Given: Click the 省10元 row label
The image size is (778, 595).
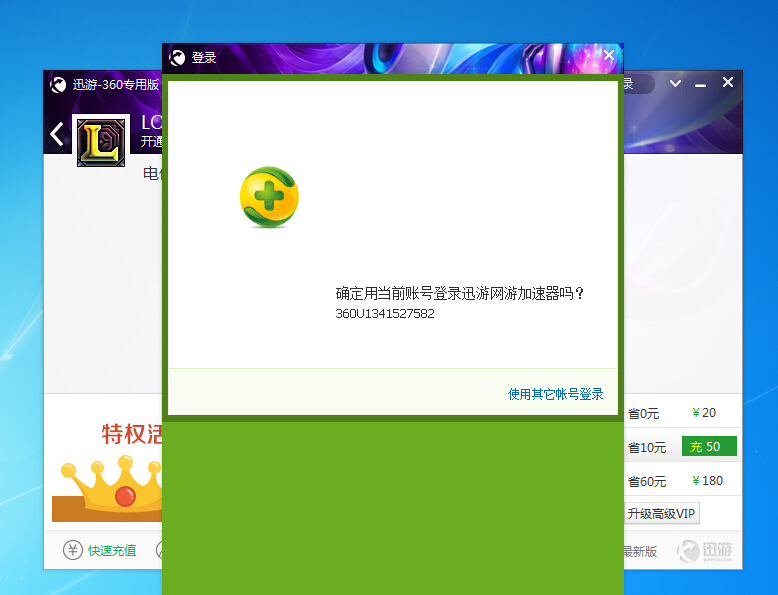Looking at the screenshot, I should tap(647, 448).
